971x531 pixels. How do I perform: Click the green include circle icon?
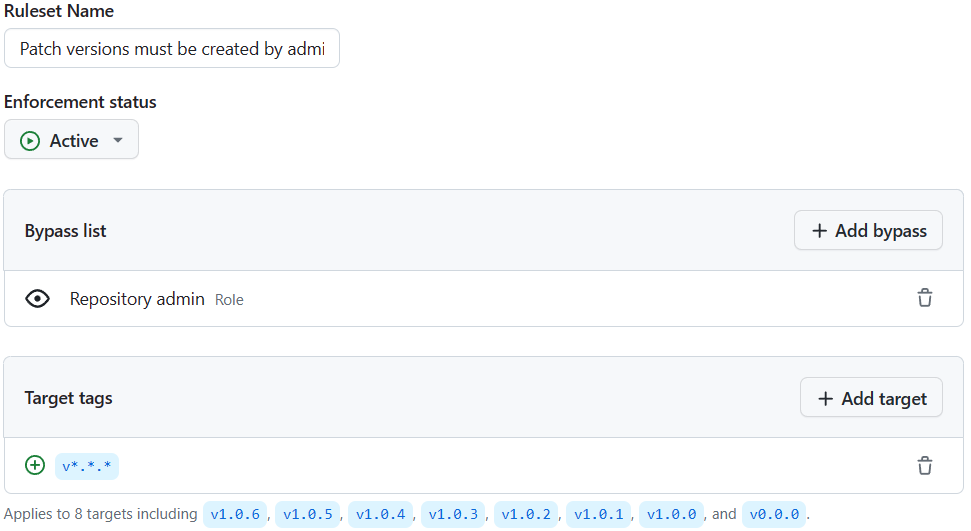(35, 465)
